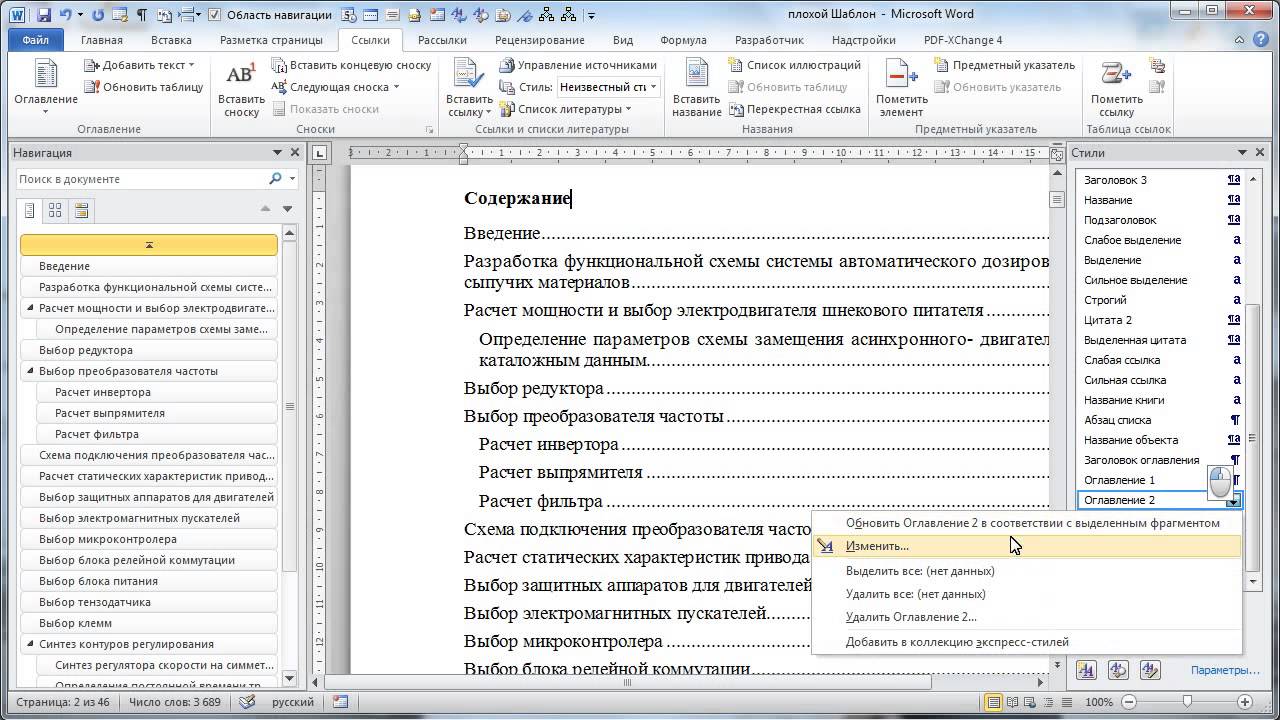1280x720 pixels.
Task: Switch to Главная ribbon tab
Action: 101,40
